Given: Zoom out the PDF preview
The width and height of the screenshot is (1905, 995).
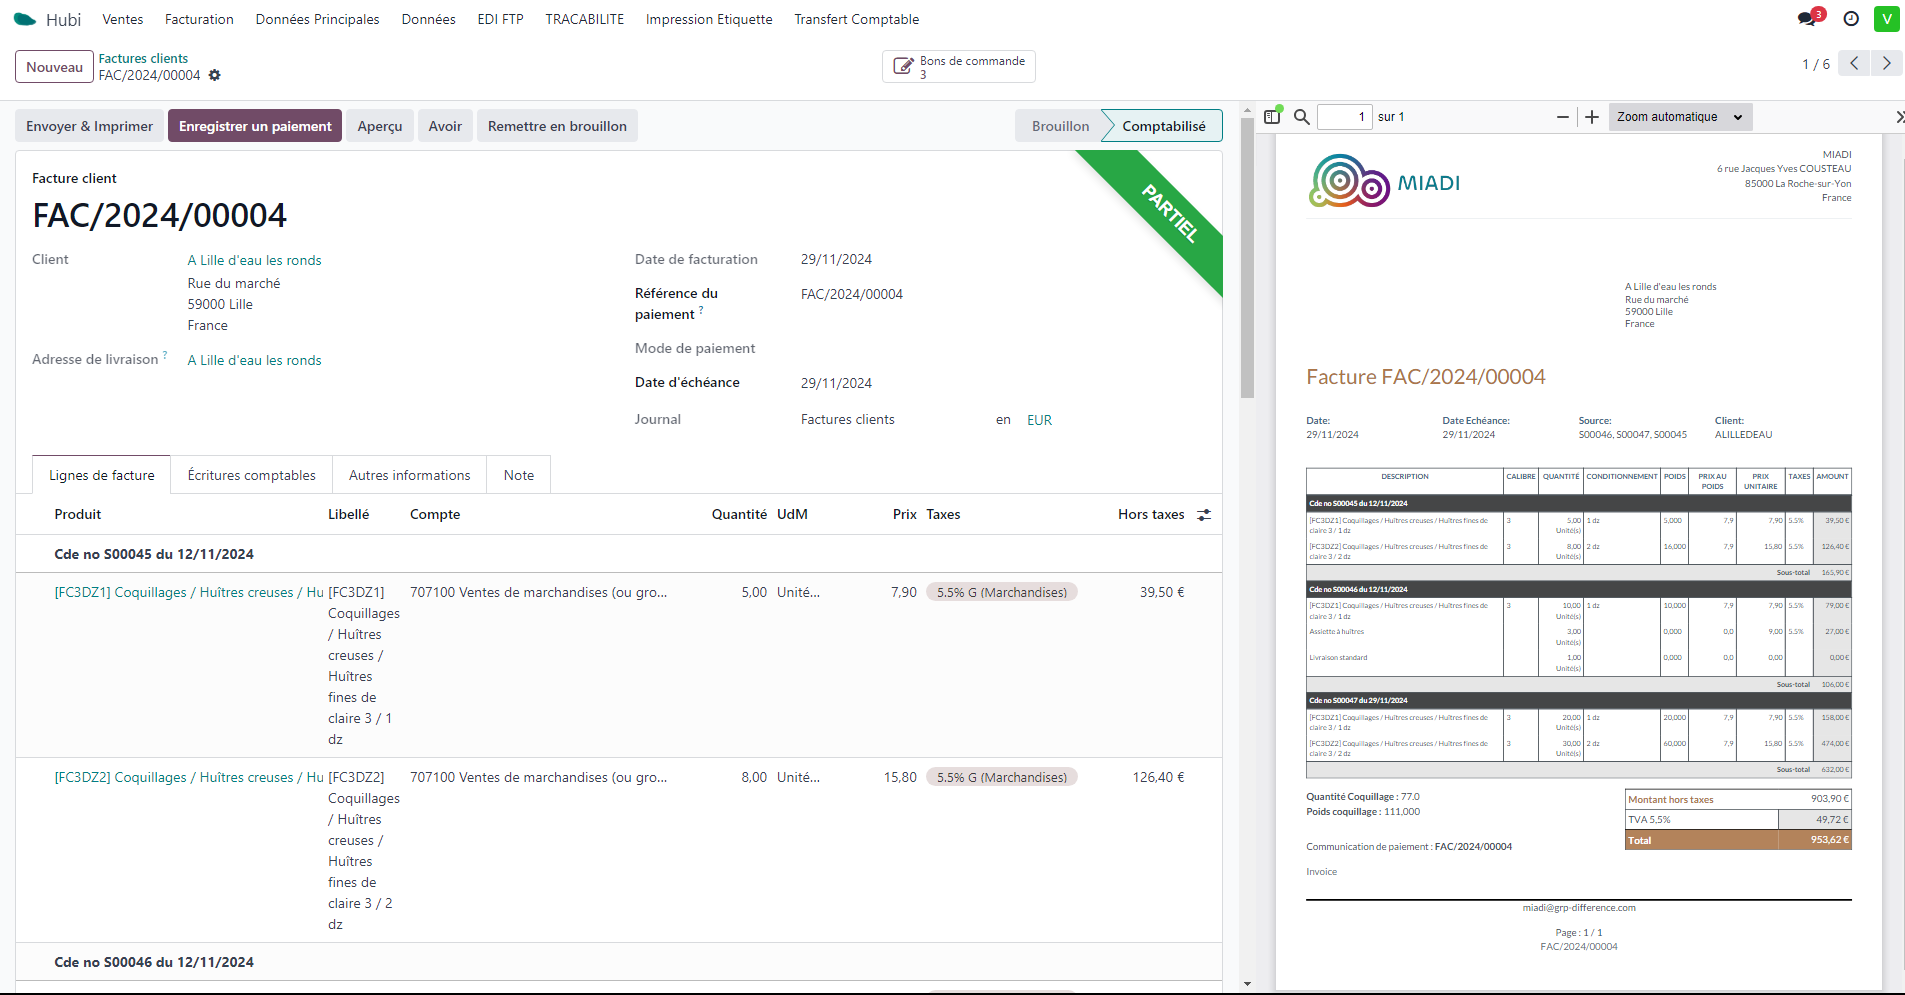Looking at the screenshot, I should coord(1562,117).
